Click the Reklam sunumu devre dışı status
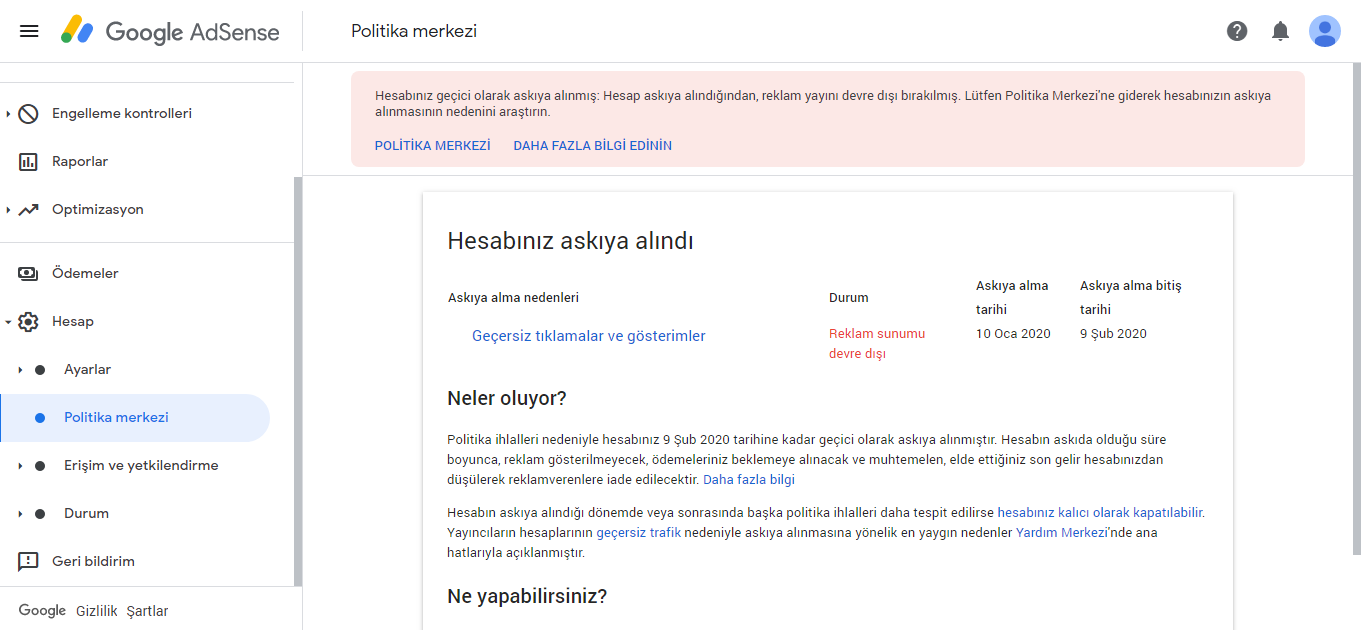 (x=877, y=343)
